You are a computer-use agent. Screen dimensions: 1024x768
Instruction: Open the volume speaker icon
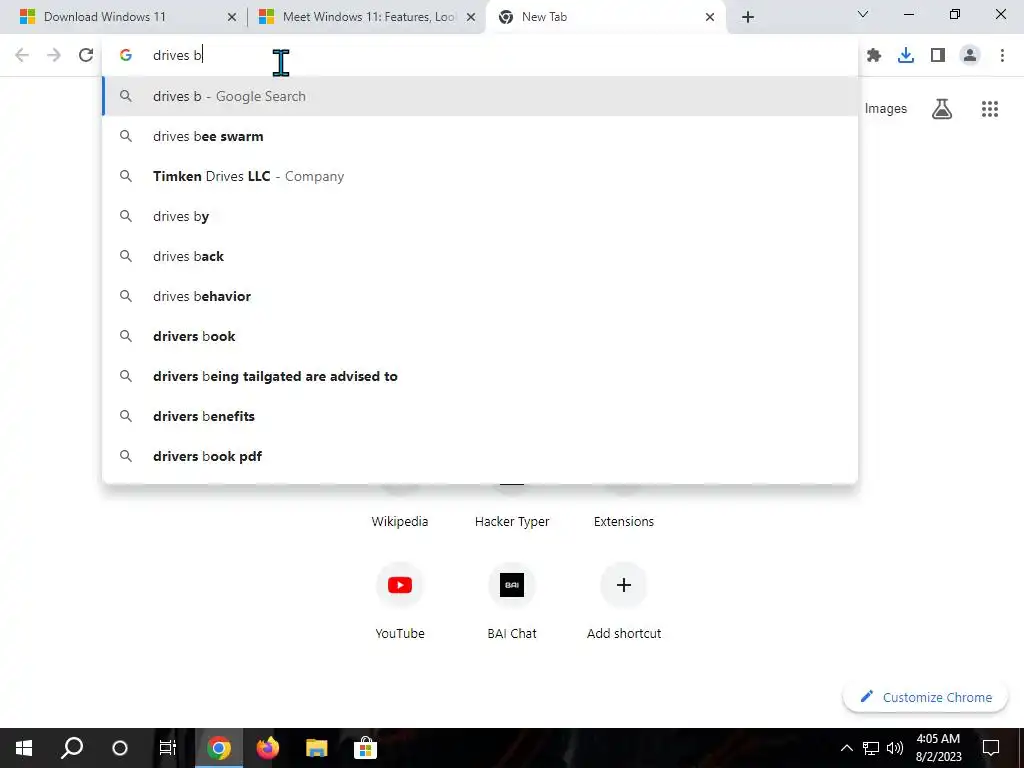[895, 748]
